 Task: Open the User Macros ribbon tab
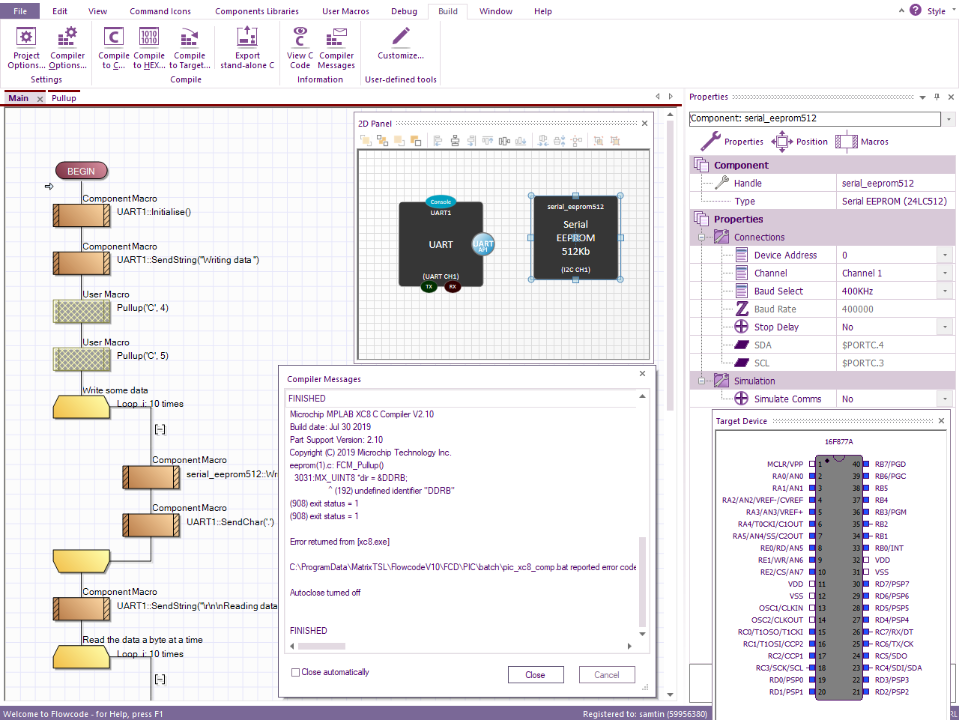coord(346,11)
